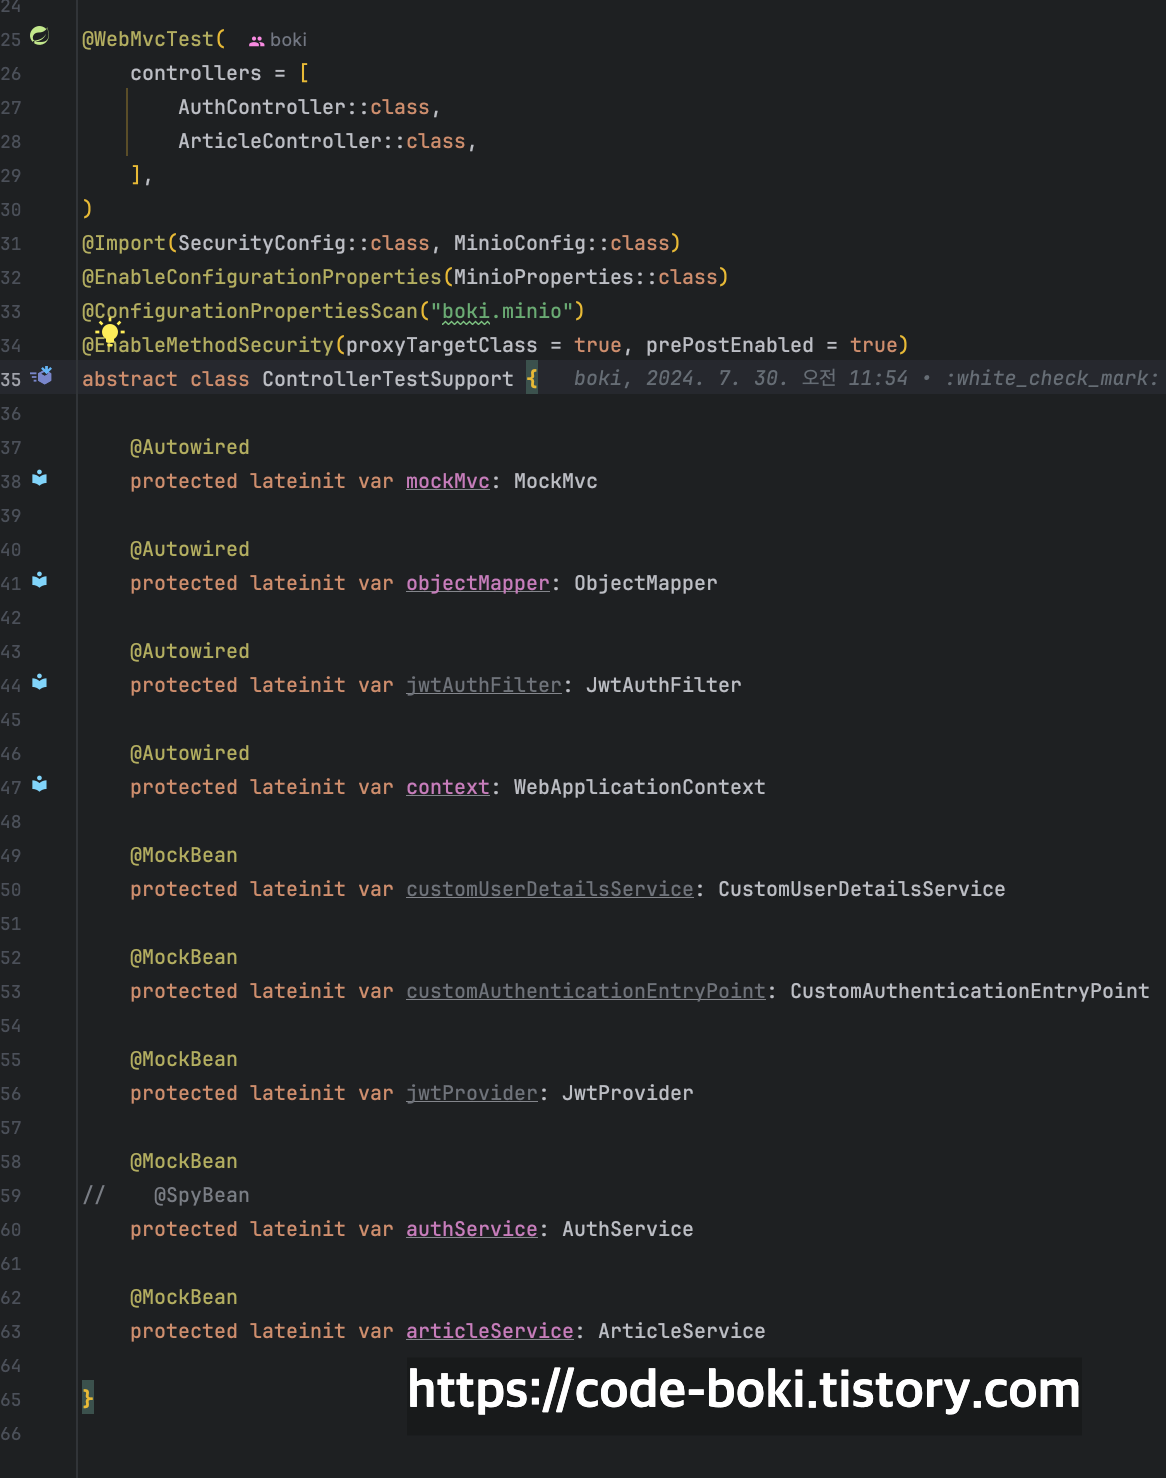The height and width of the screenshot is (1478, 1166).
Task: Click the "boki.minio" string literal
Action: tap(502, 311)
